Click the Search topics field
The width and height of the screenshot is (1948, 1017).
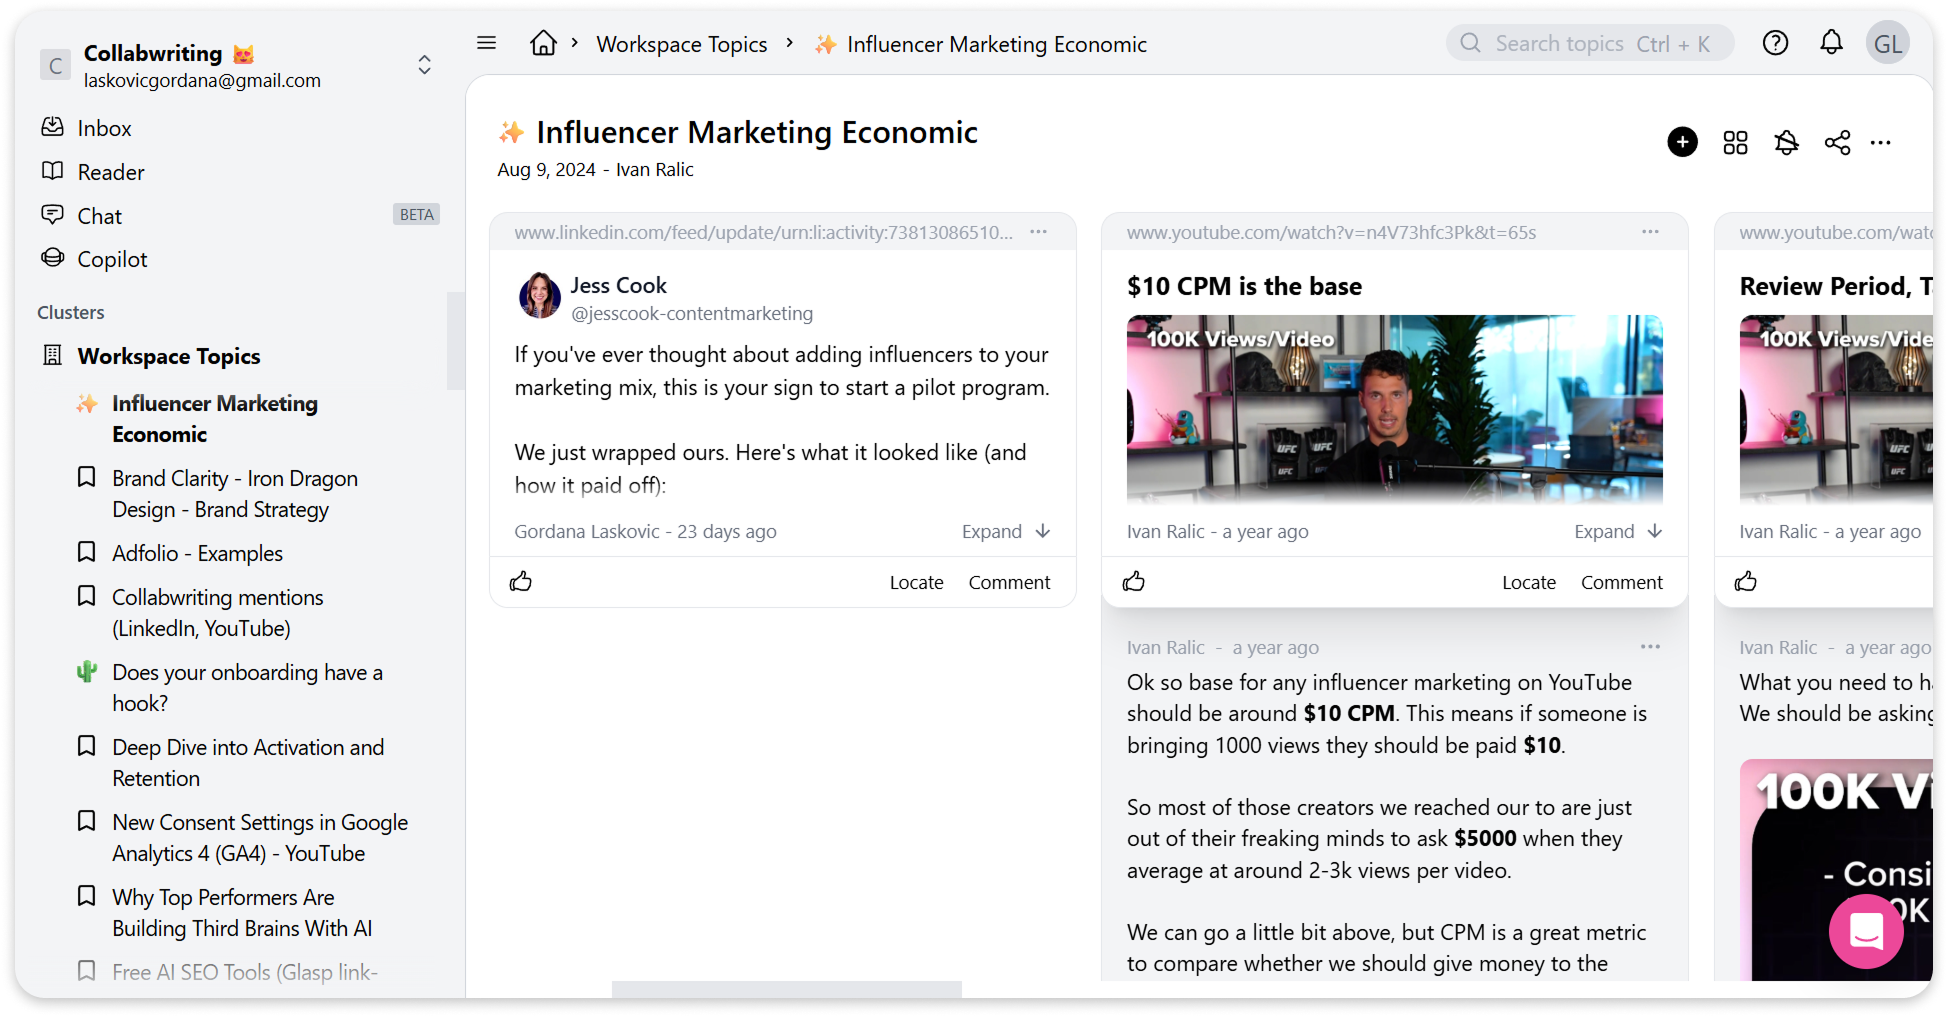(1589, 42)
